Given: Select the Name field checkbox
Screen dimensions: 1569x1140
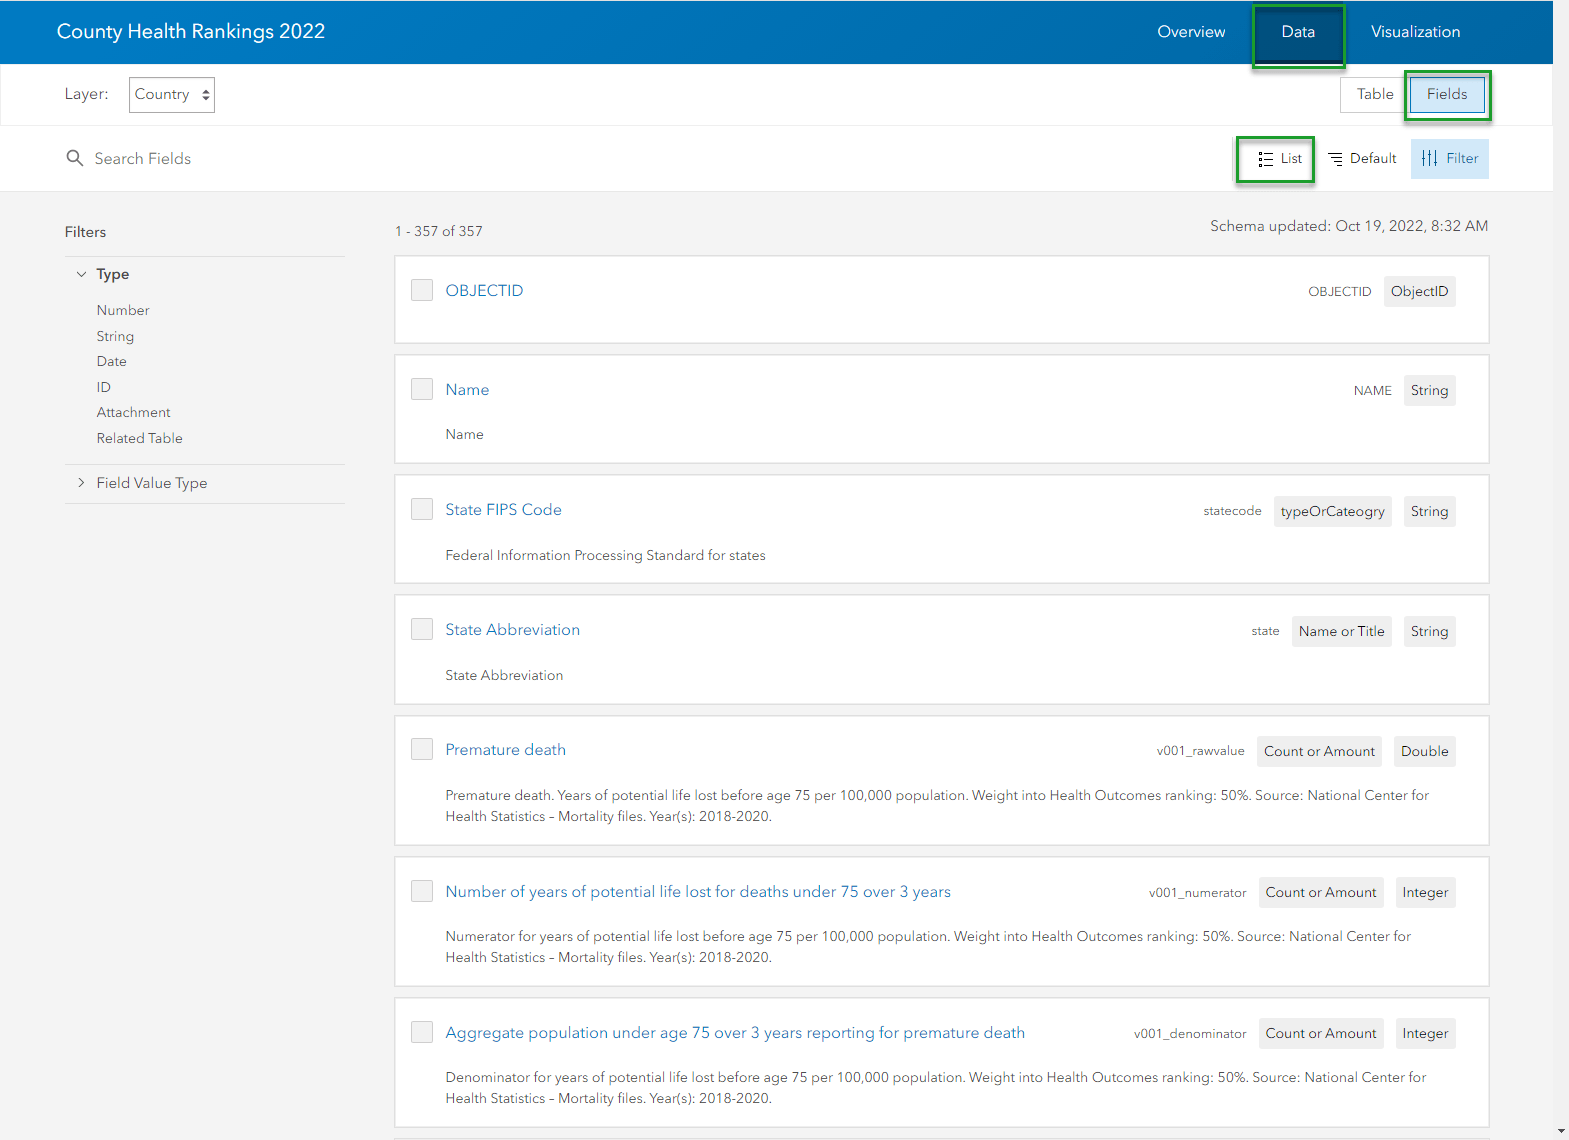Looking at the screenshot, I should [x=422, y=389].
